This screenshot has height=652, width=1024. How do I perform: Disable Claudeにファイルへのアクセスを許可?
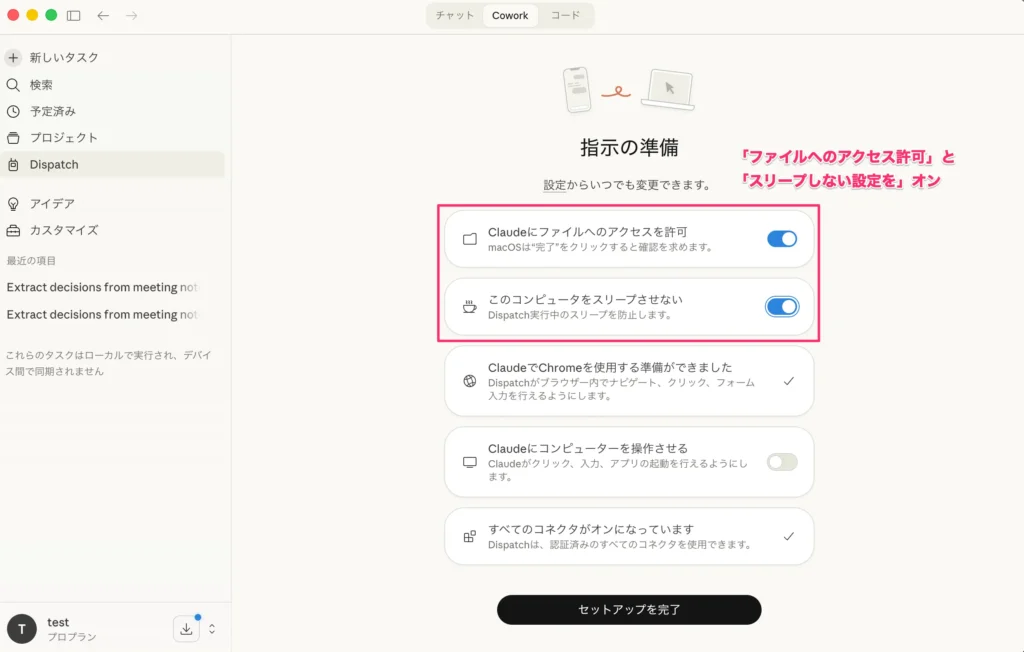[781, 239]
